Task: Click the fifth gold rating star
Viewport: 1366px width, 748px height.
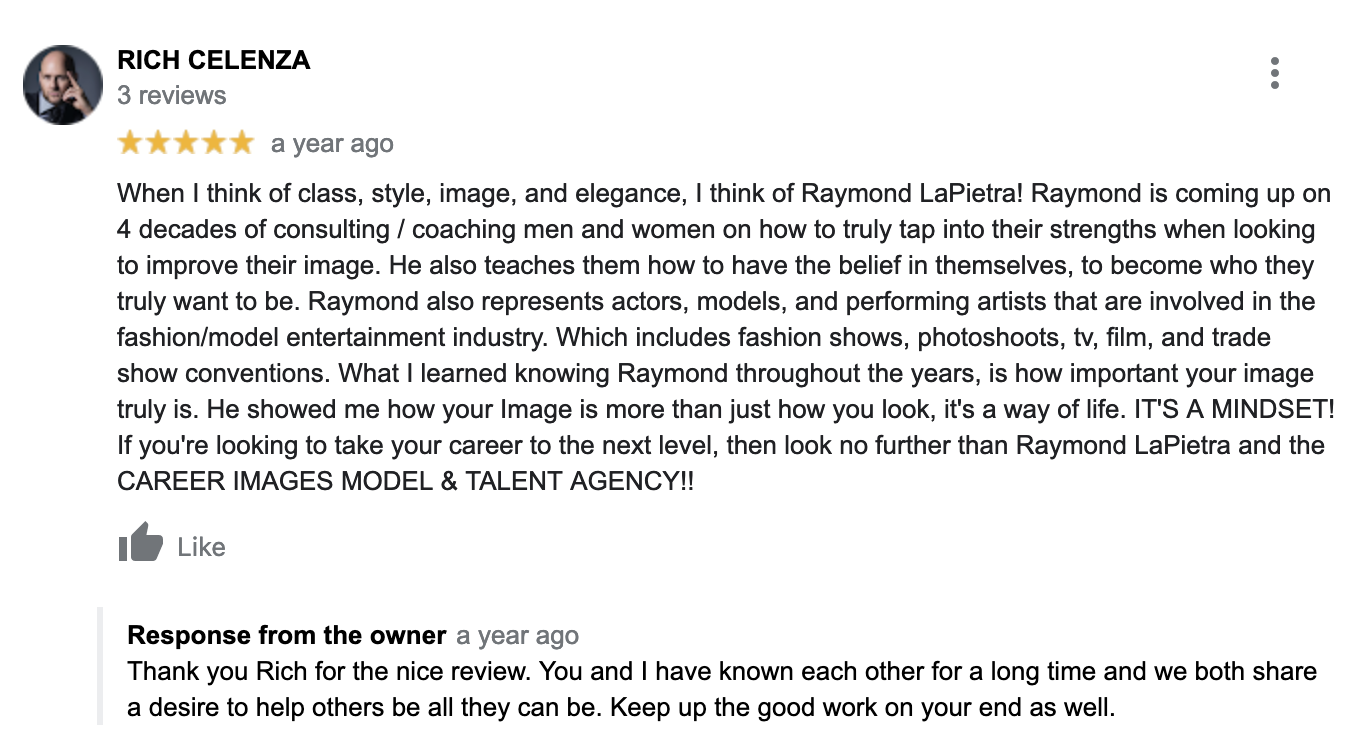Action: coord(242,143)
